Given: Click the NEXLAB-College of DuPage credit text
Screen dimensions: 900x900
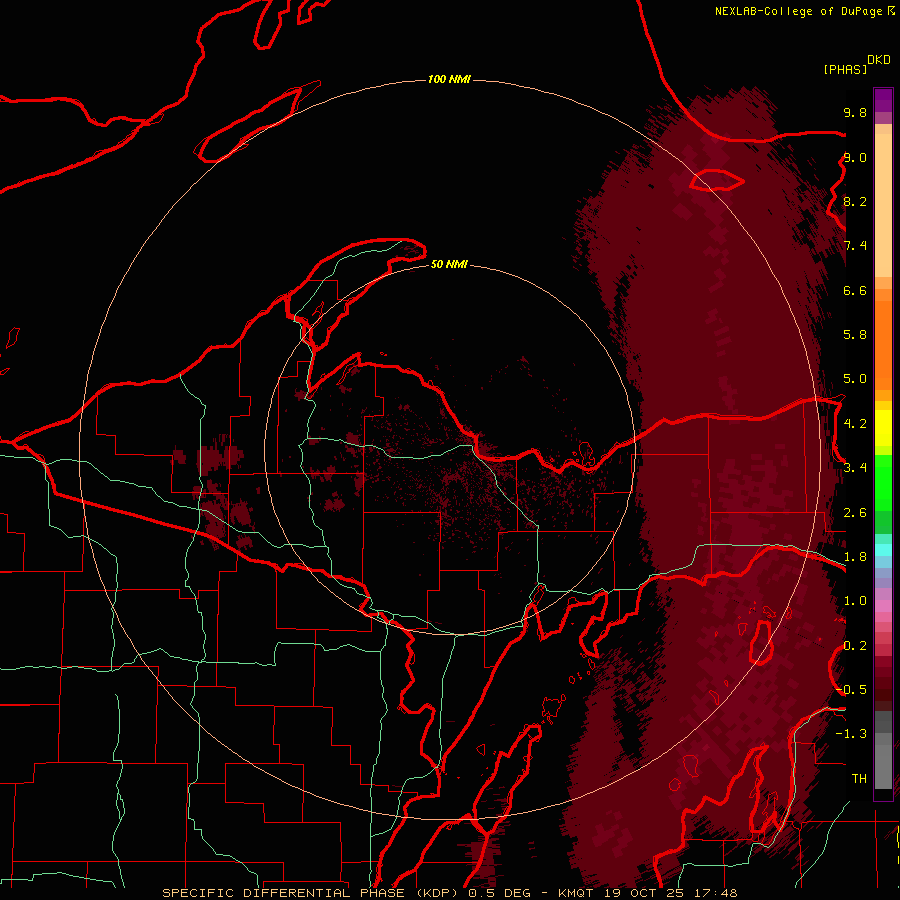Looking at the screenshot, I should pyautogui.click(x=798, y=11).
